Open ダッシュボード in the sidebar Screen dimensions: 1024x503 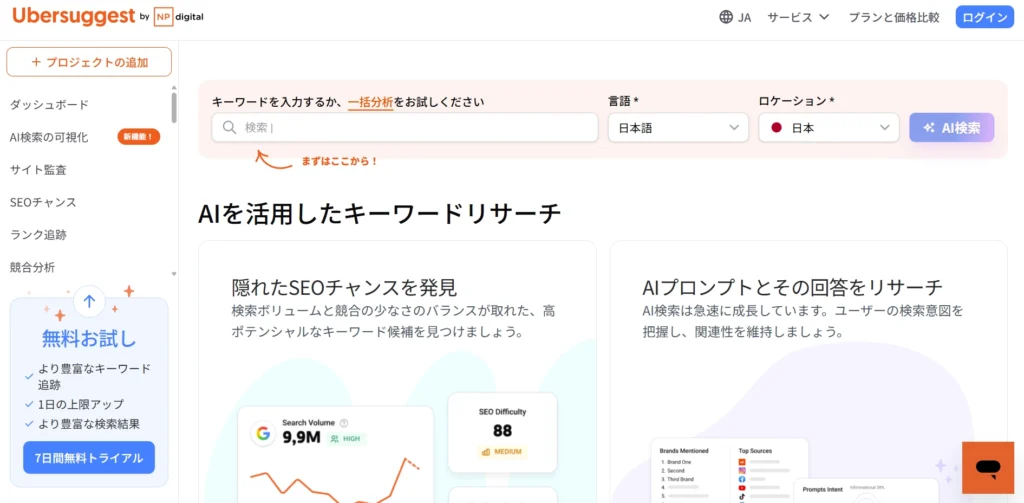point(49,105)
